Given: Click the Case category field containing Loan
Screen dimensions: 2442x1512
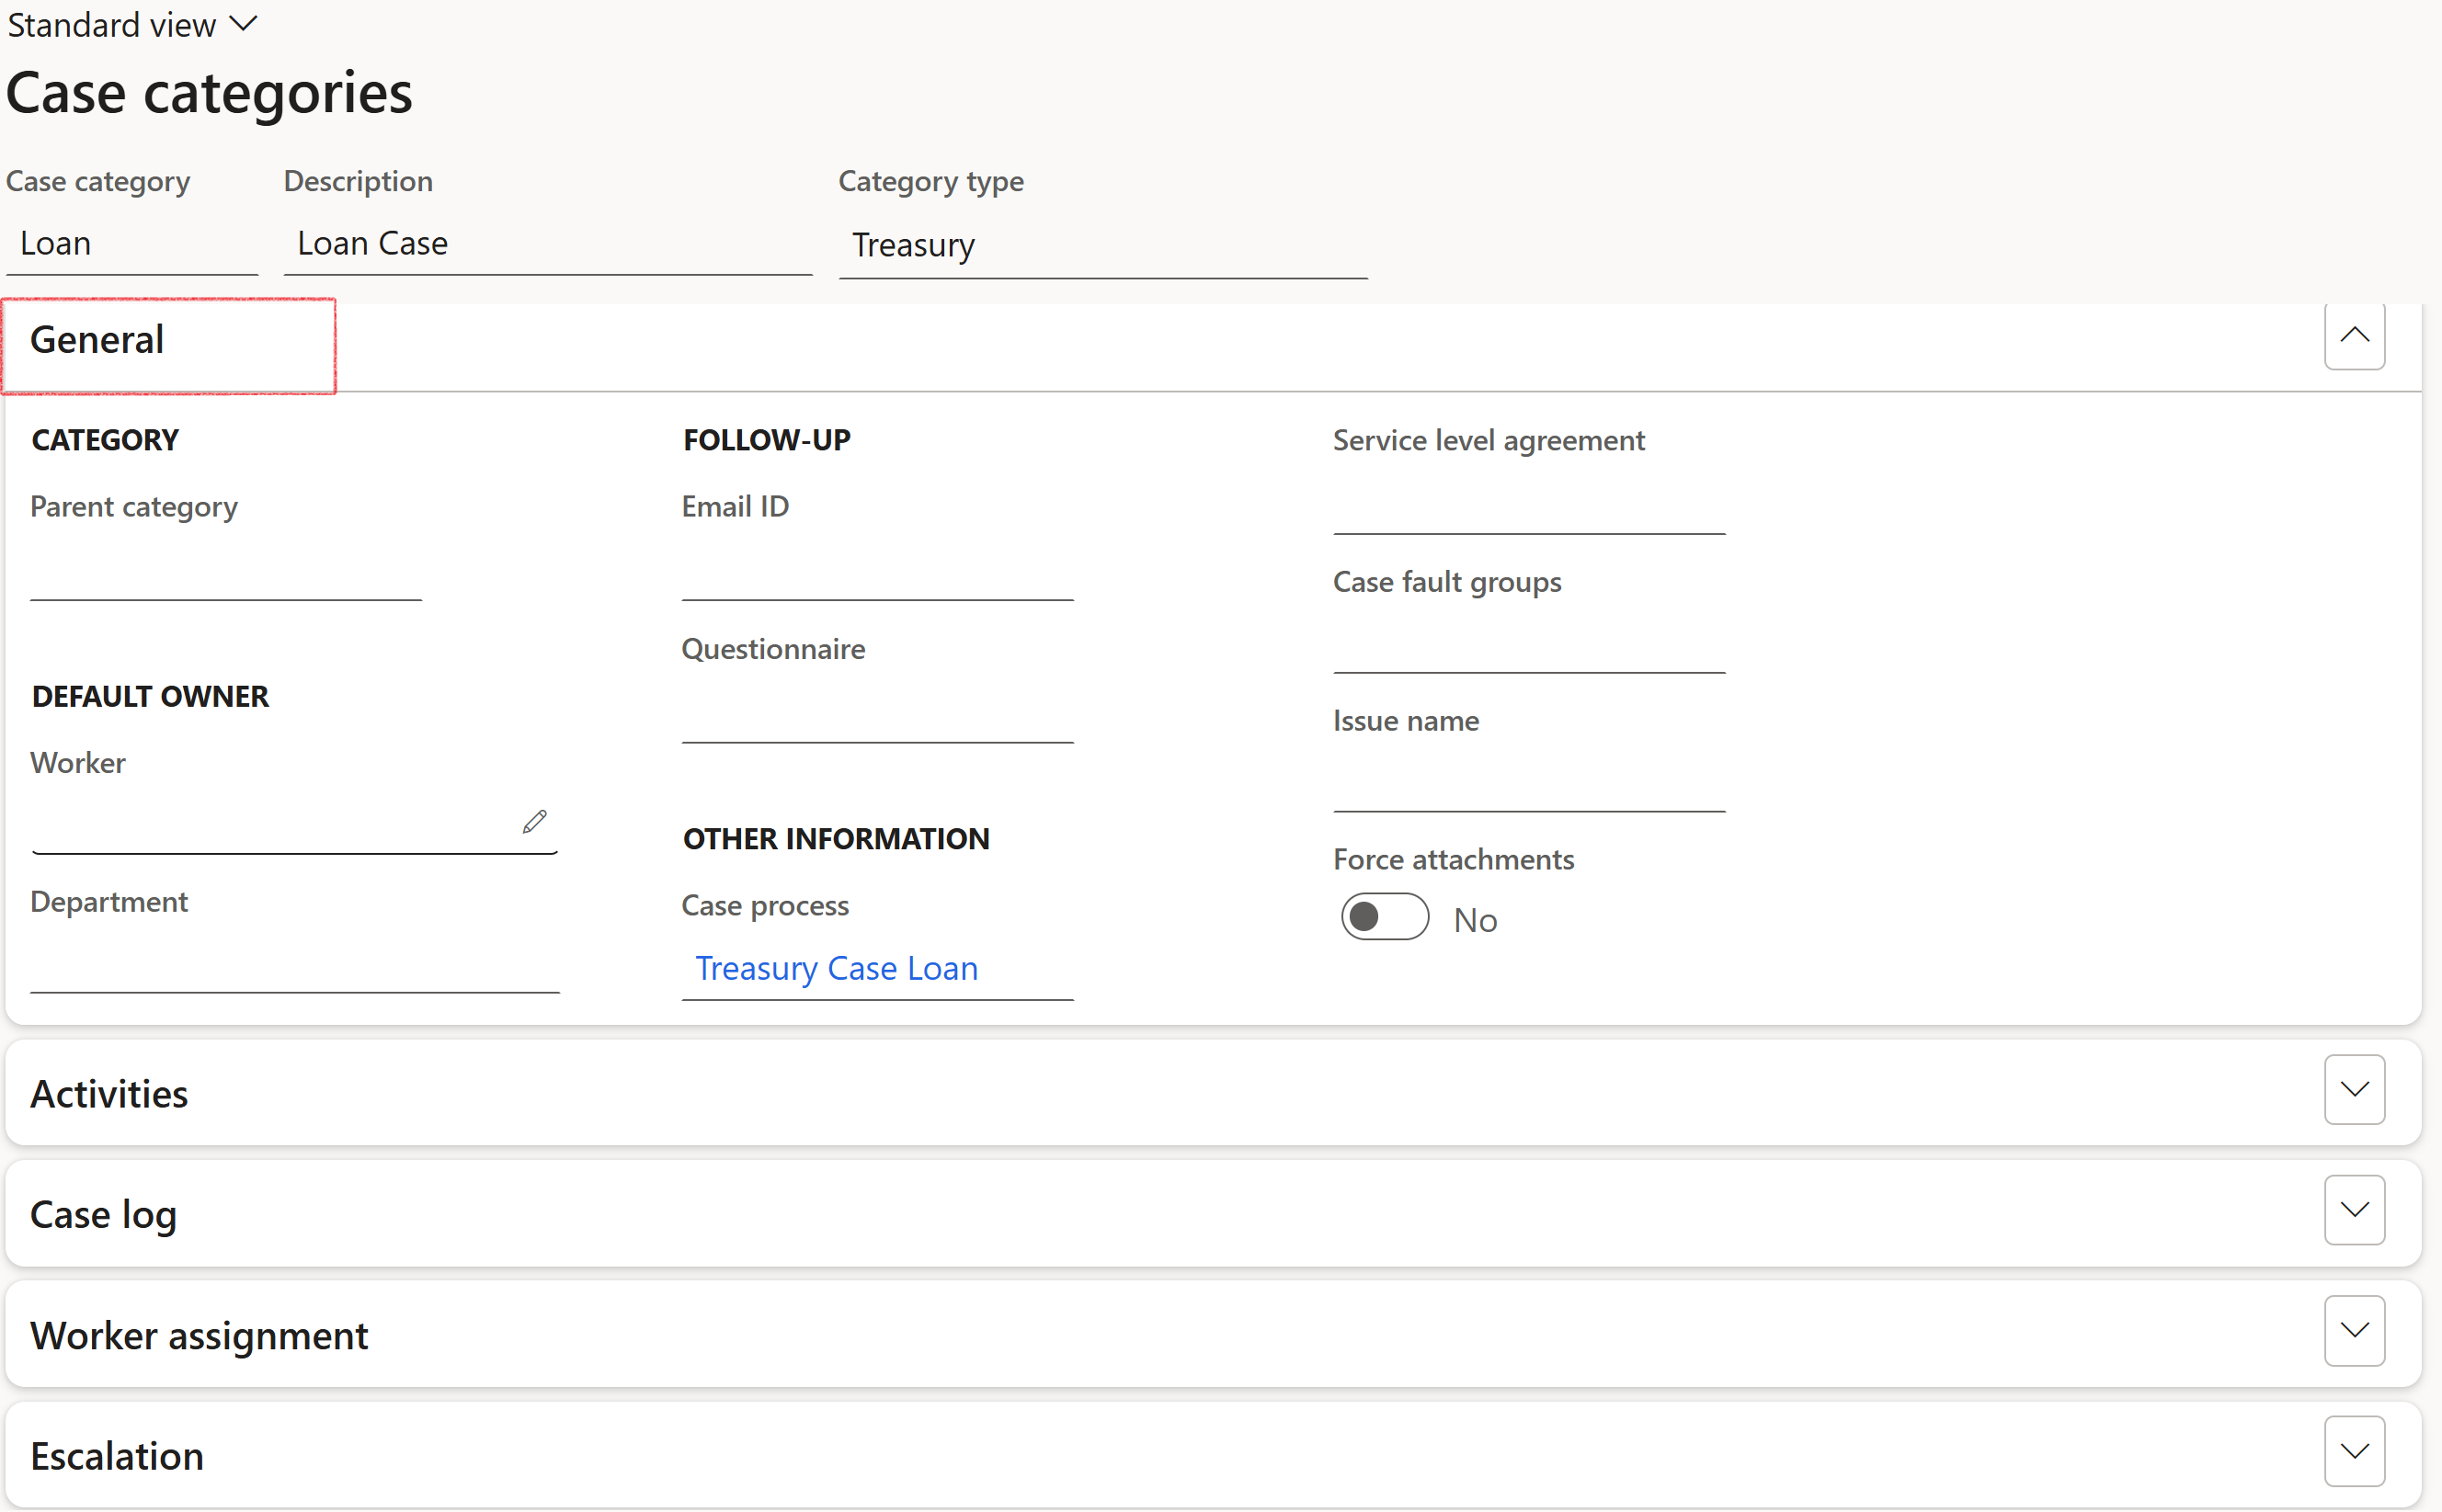Looking at the screenshot, I should point(132,245).
